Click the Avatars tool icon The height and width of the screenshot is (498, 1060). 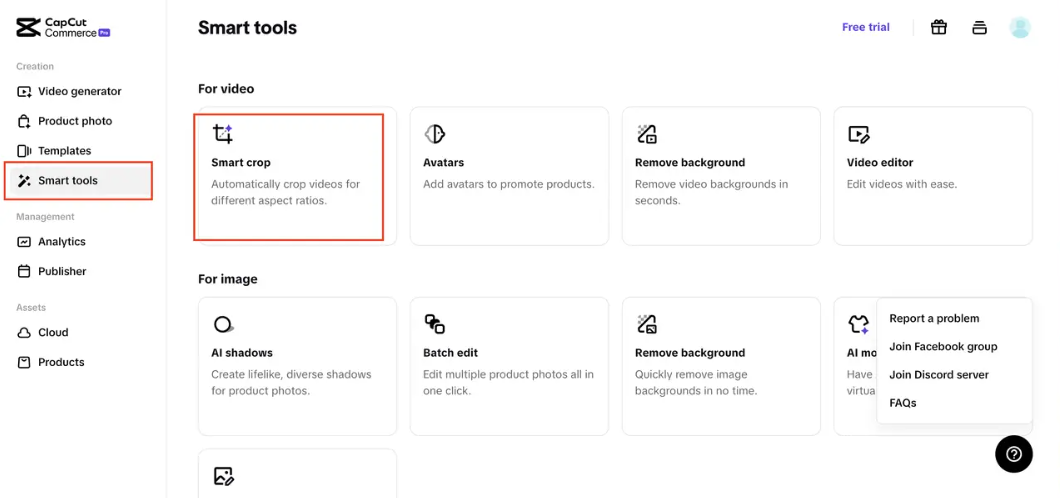pyautogui.click(x=434, y=133)
